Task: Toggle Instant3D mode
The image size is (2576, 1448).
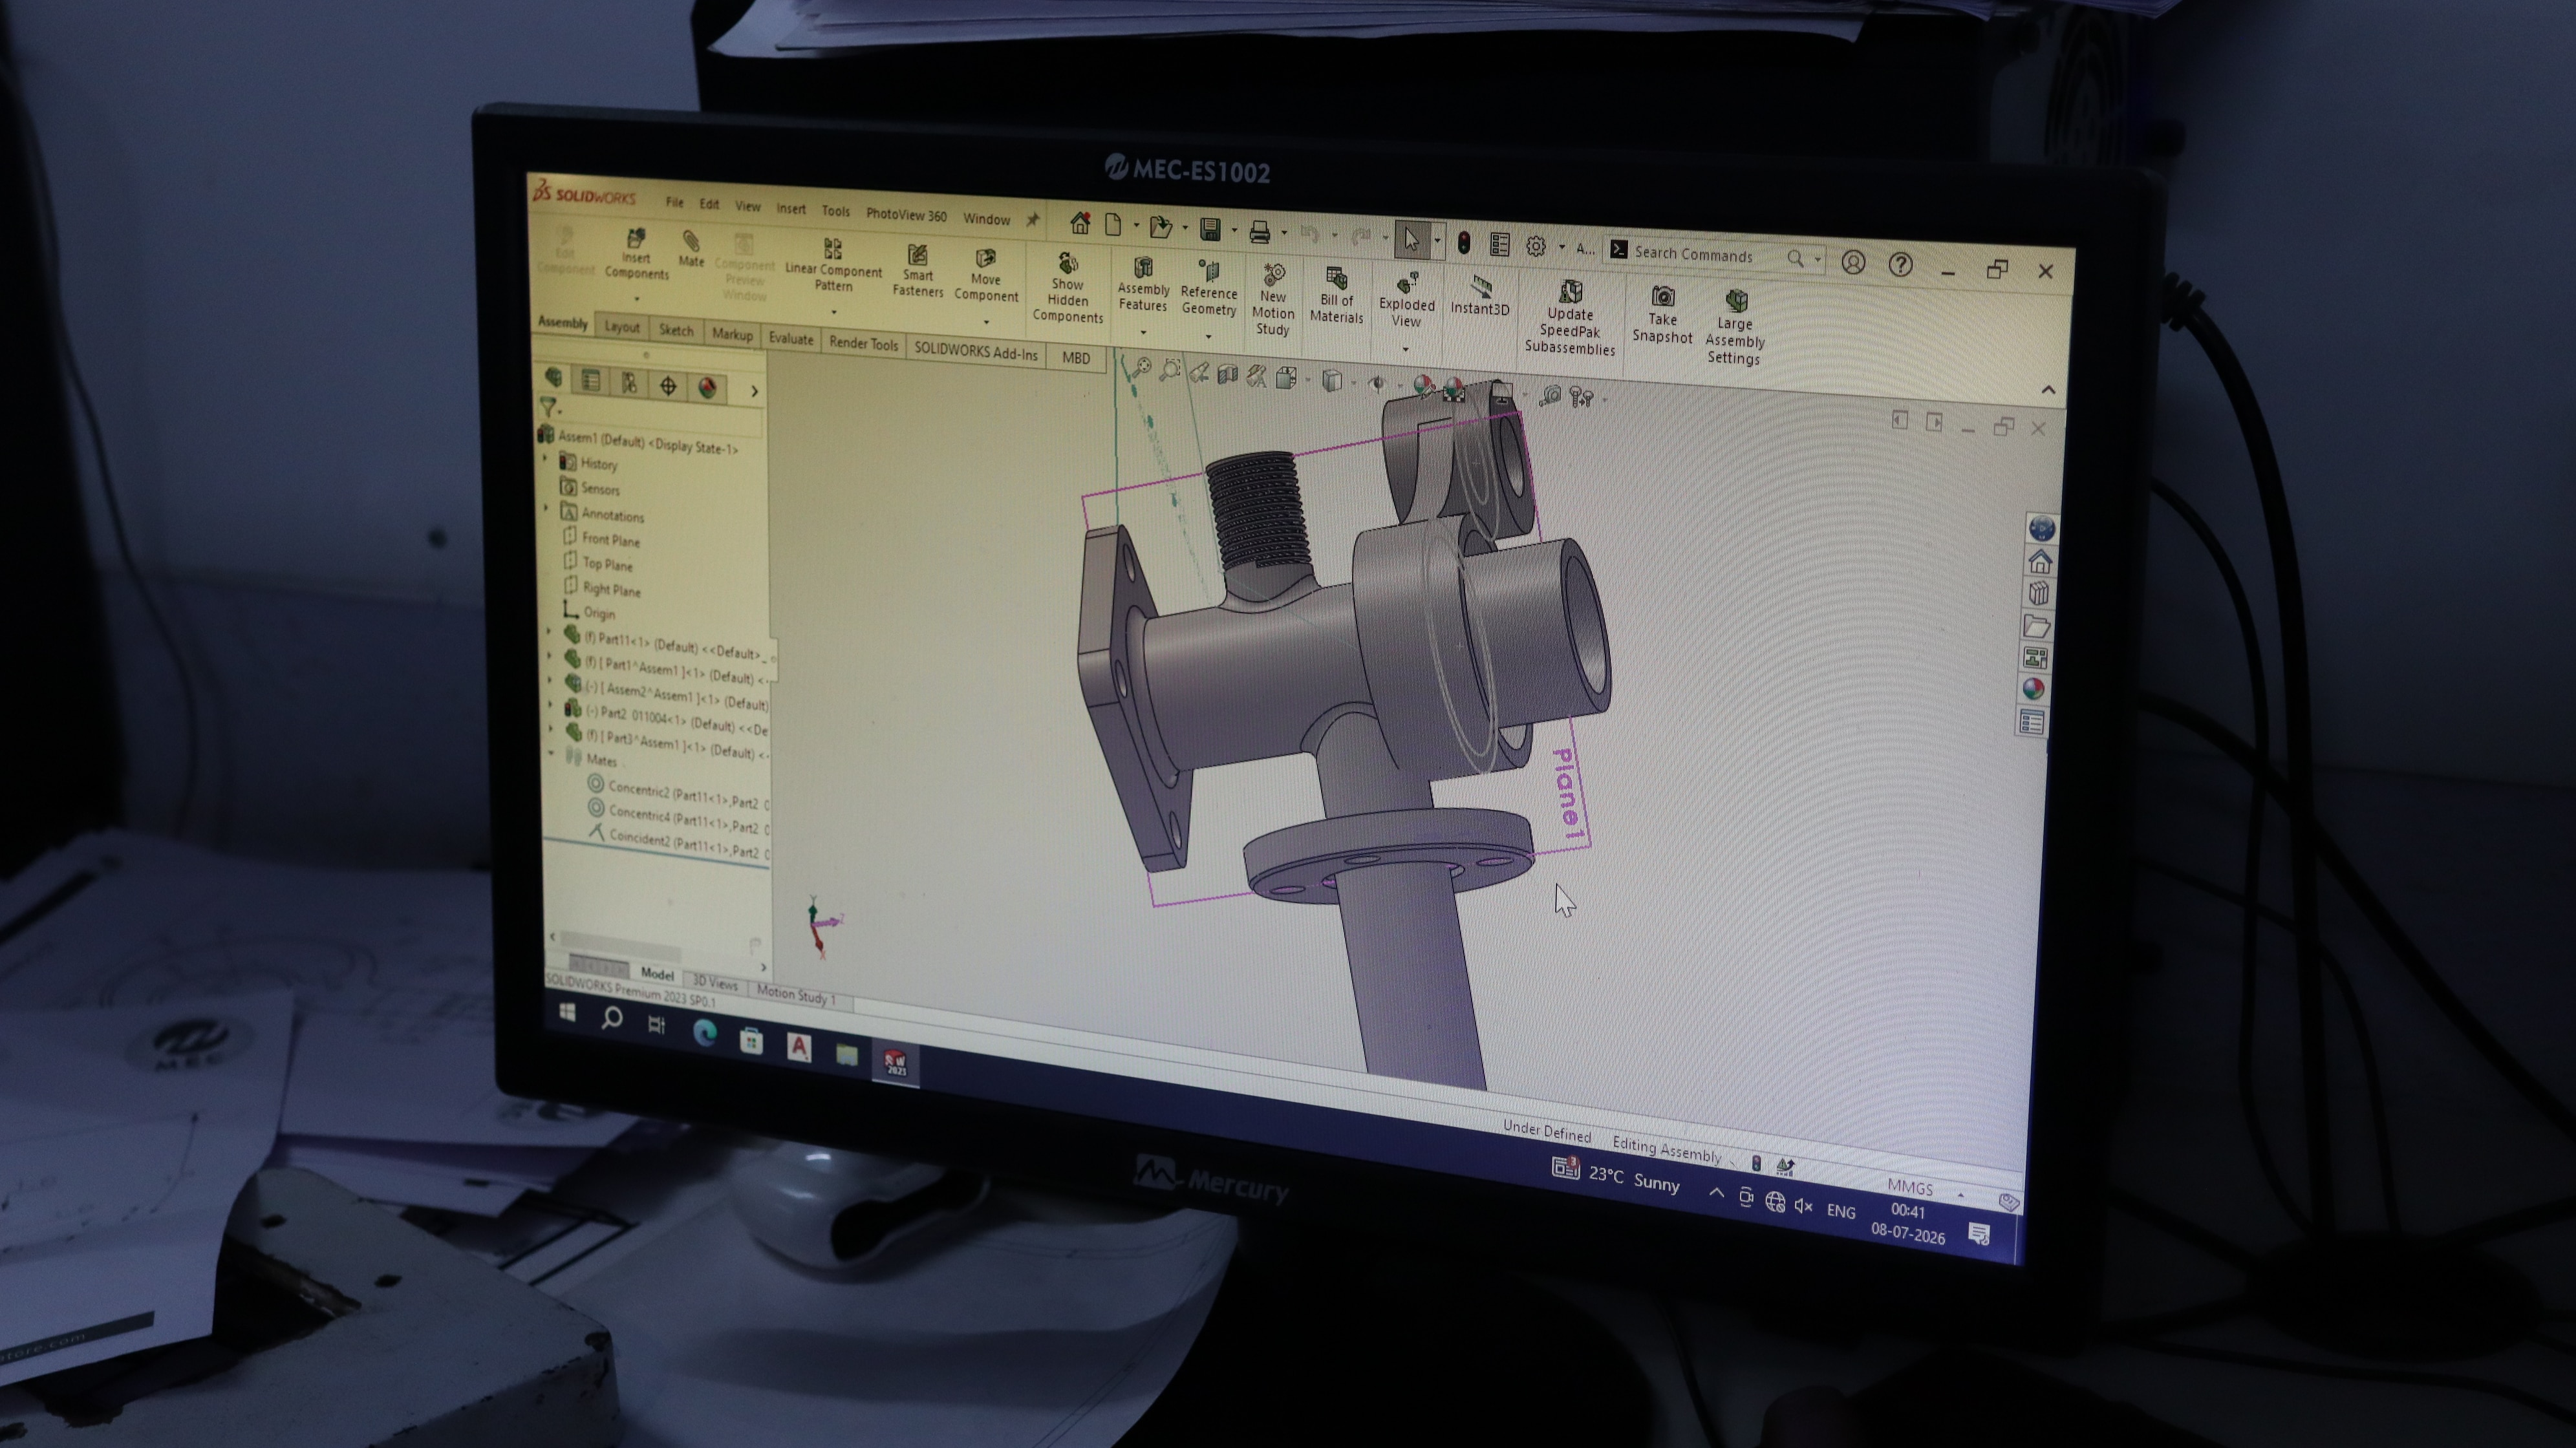Action: (1480, 297)
